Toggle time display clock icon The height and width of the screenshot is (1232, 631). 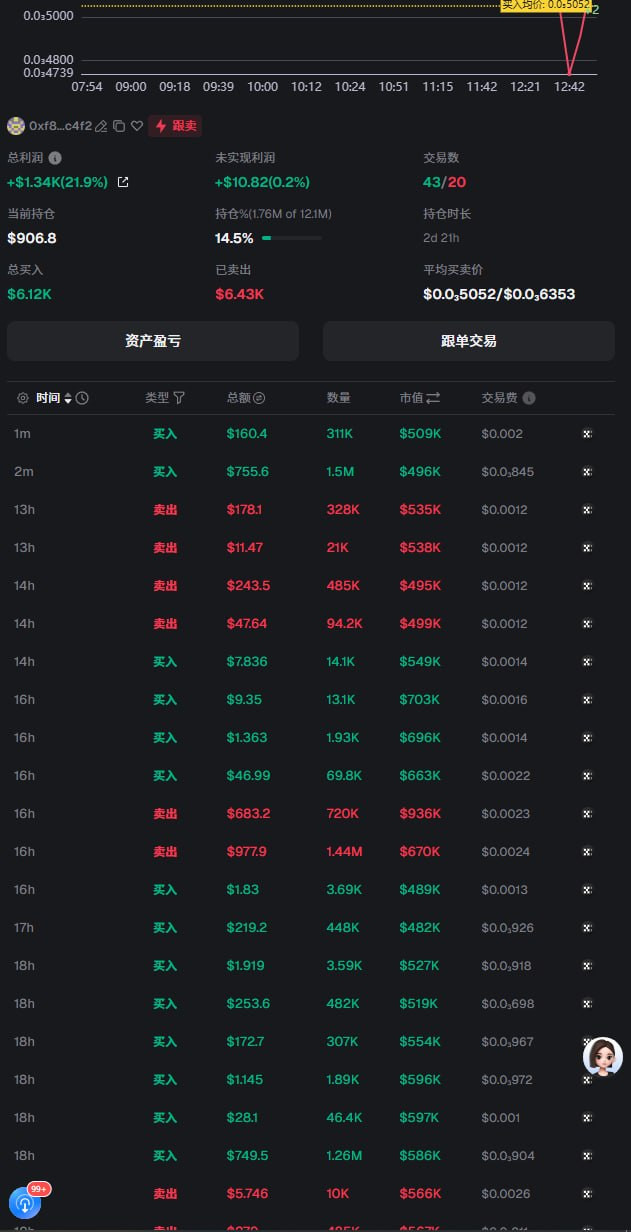coord(82,398)
